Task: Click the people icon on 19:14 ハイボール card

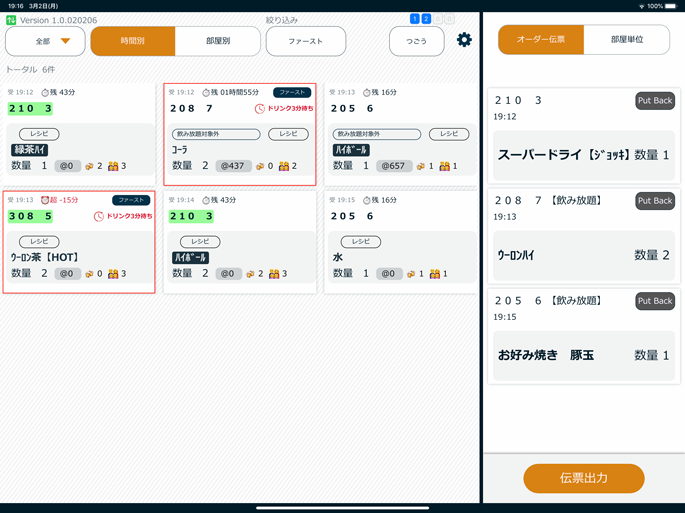Action: 274,274
